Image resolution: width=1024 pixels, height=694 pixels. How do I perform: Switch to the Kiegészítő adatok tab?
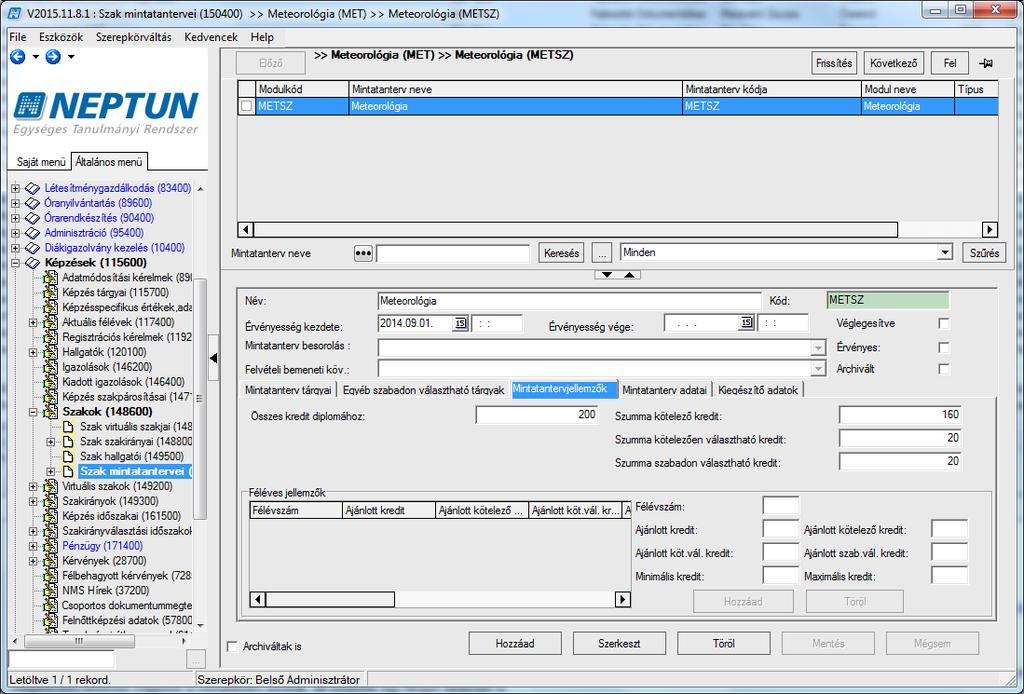(758, 390)
